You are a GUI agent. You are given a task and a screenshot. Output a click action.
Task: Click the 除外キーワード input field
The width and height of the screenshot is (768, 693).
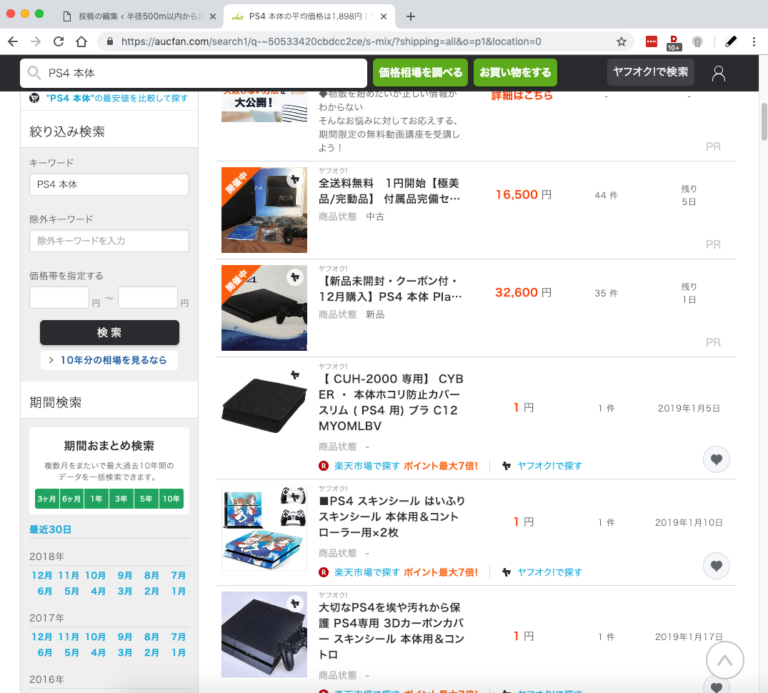109,241
